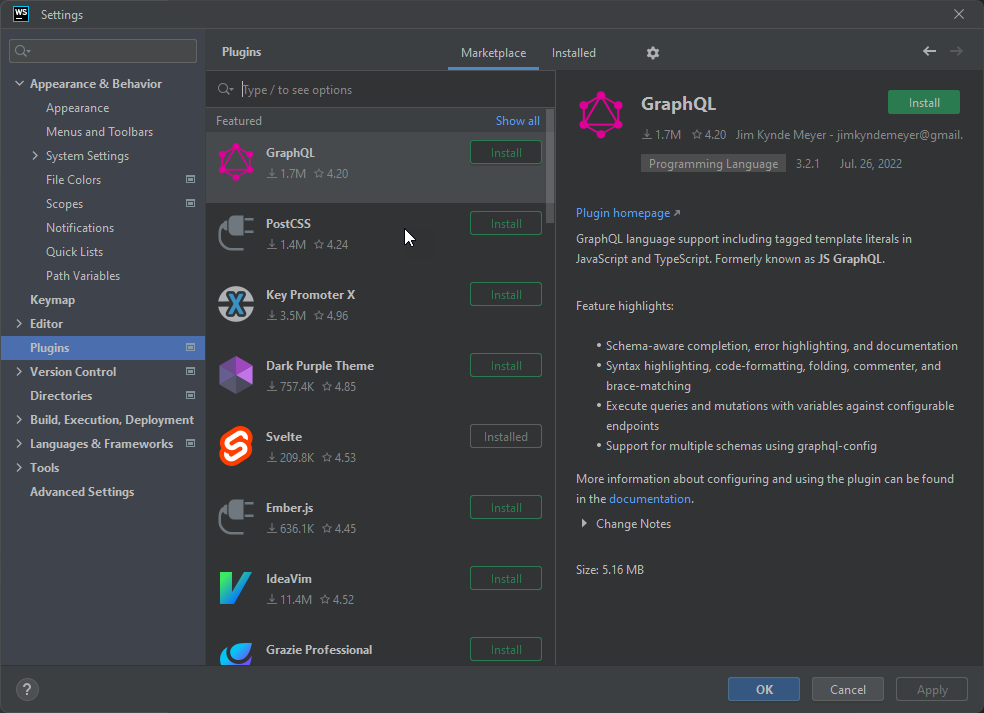The width and height of the screenshot is (984, 713).
Task: Expand Version Control section
Action: point(19,372)
